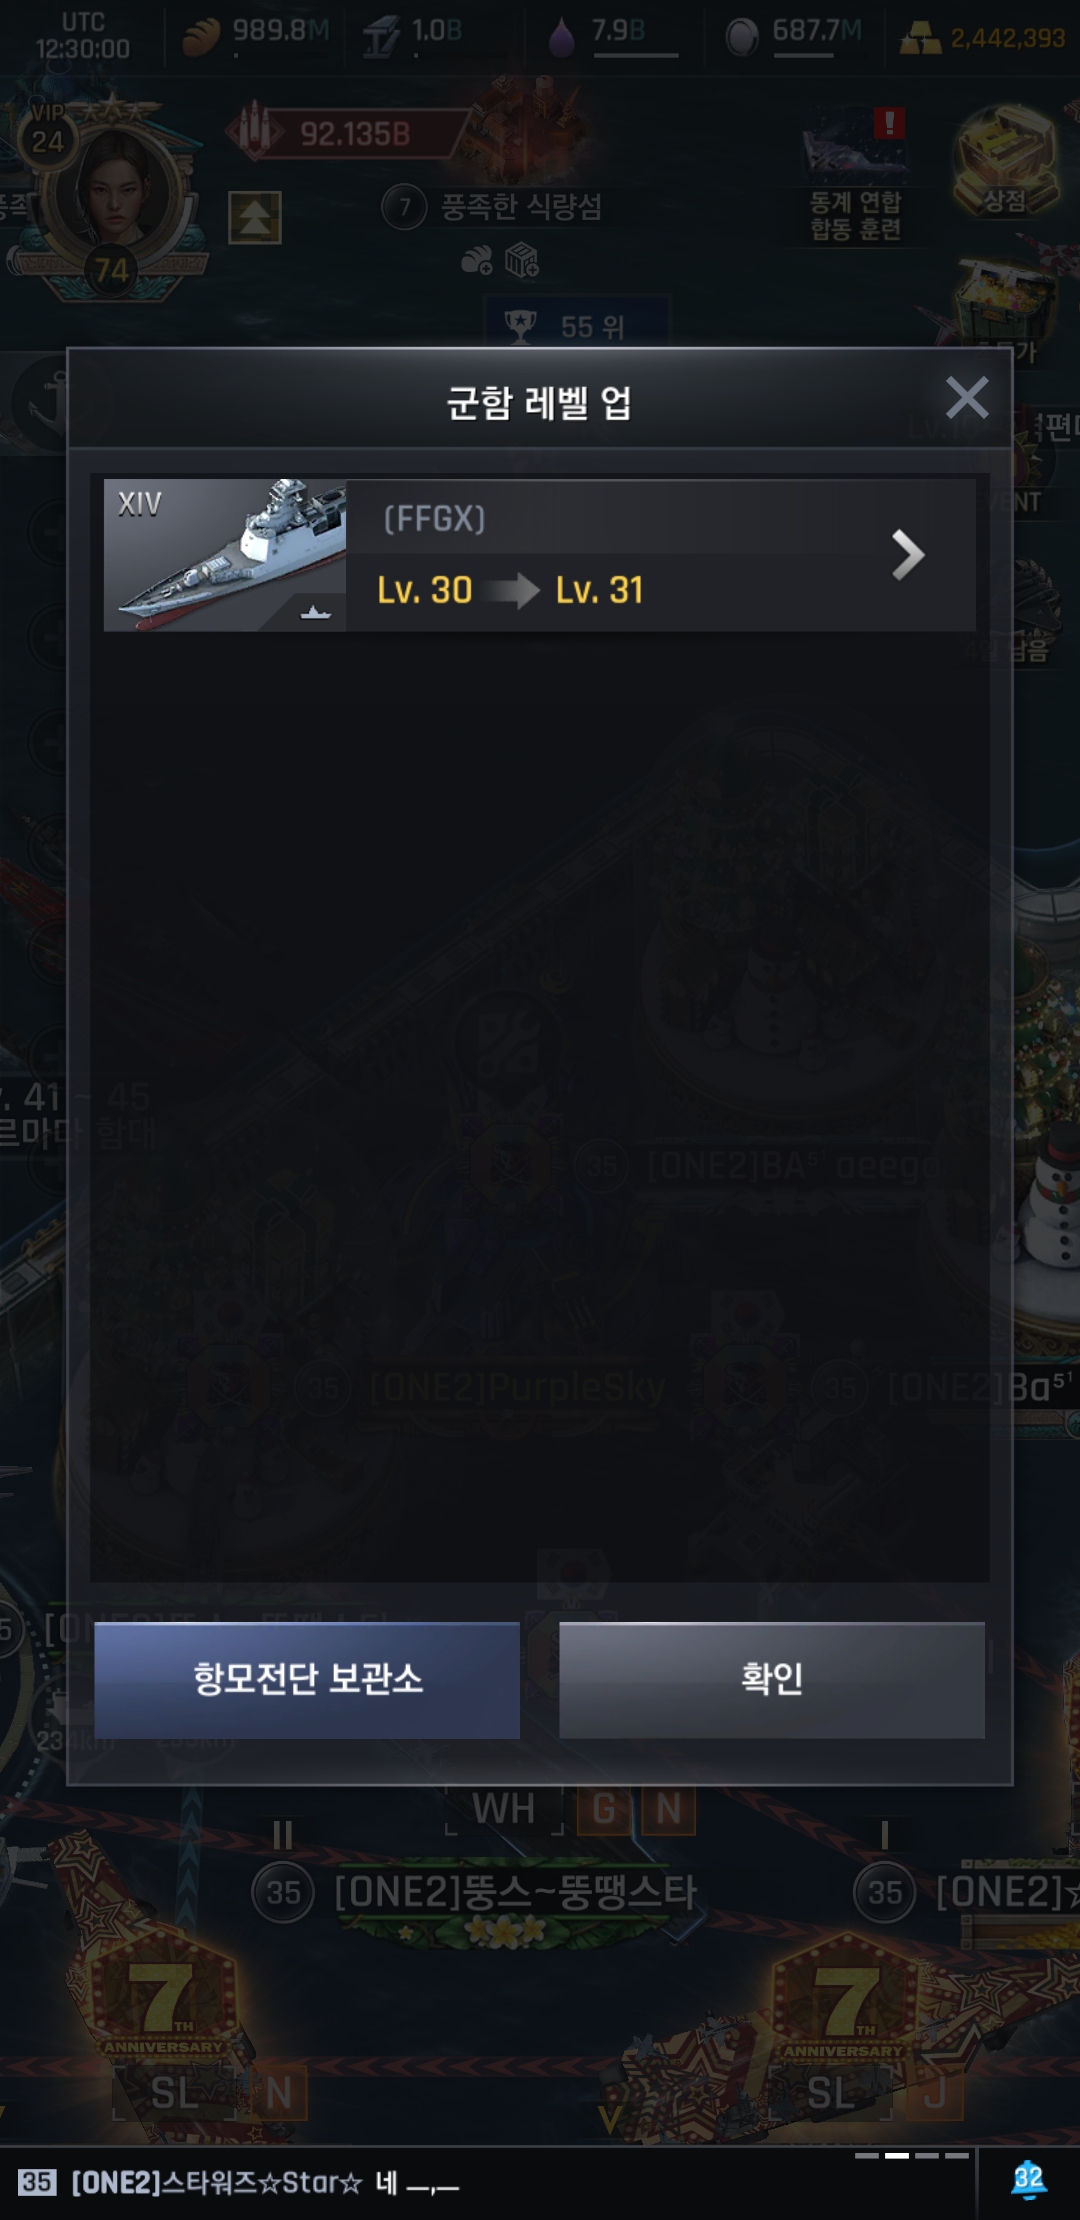This screenshot has height=2220, width=1080.
Task: Close the 군함 레벨 업 dialog
Action: 967,398
